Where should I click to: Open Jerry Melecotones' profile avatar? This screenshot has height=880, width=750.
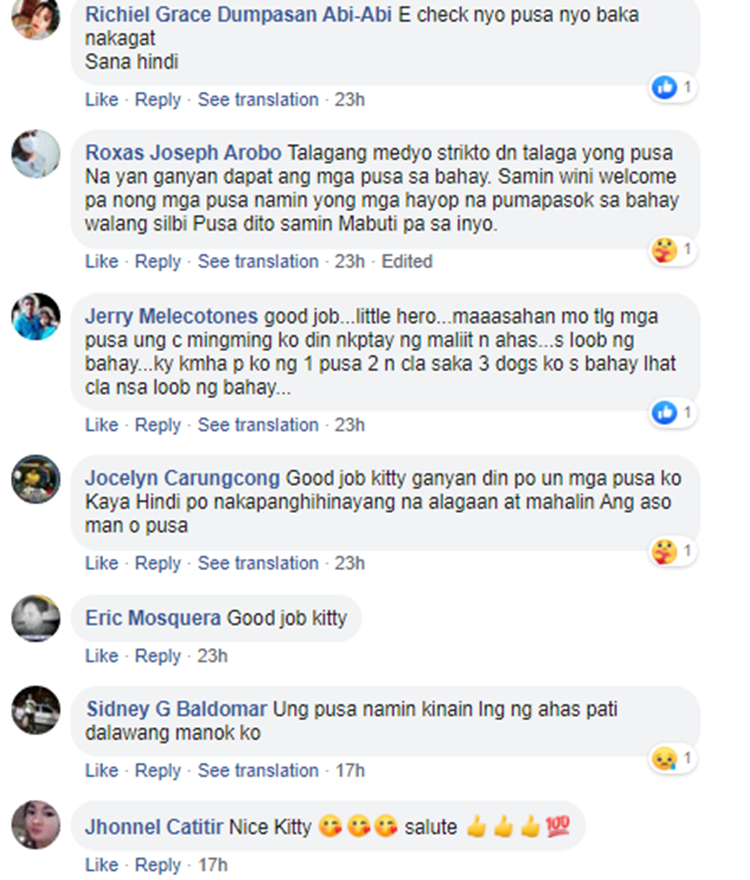click(36, 317)
